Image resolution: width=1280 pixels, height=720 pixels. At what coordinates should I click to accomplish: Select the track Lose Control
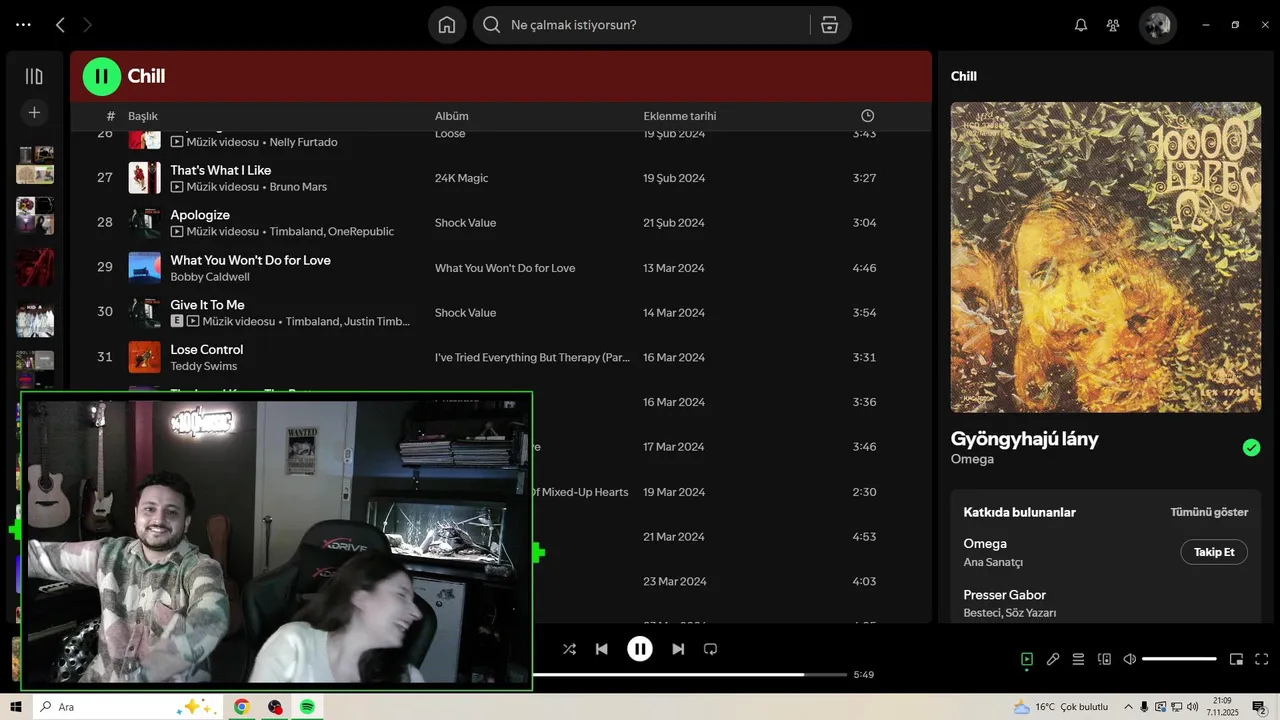tap(207, 350)
